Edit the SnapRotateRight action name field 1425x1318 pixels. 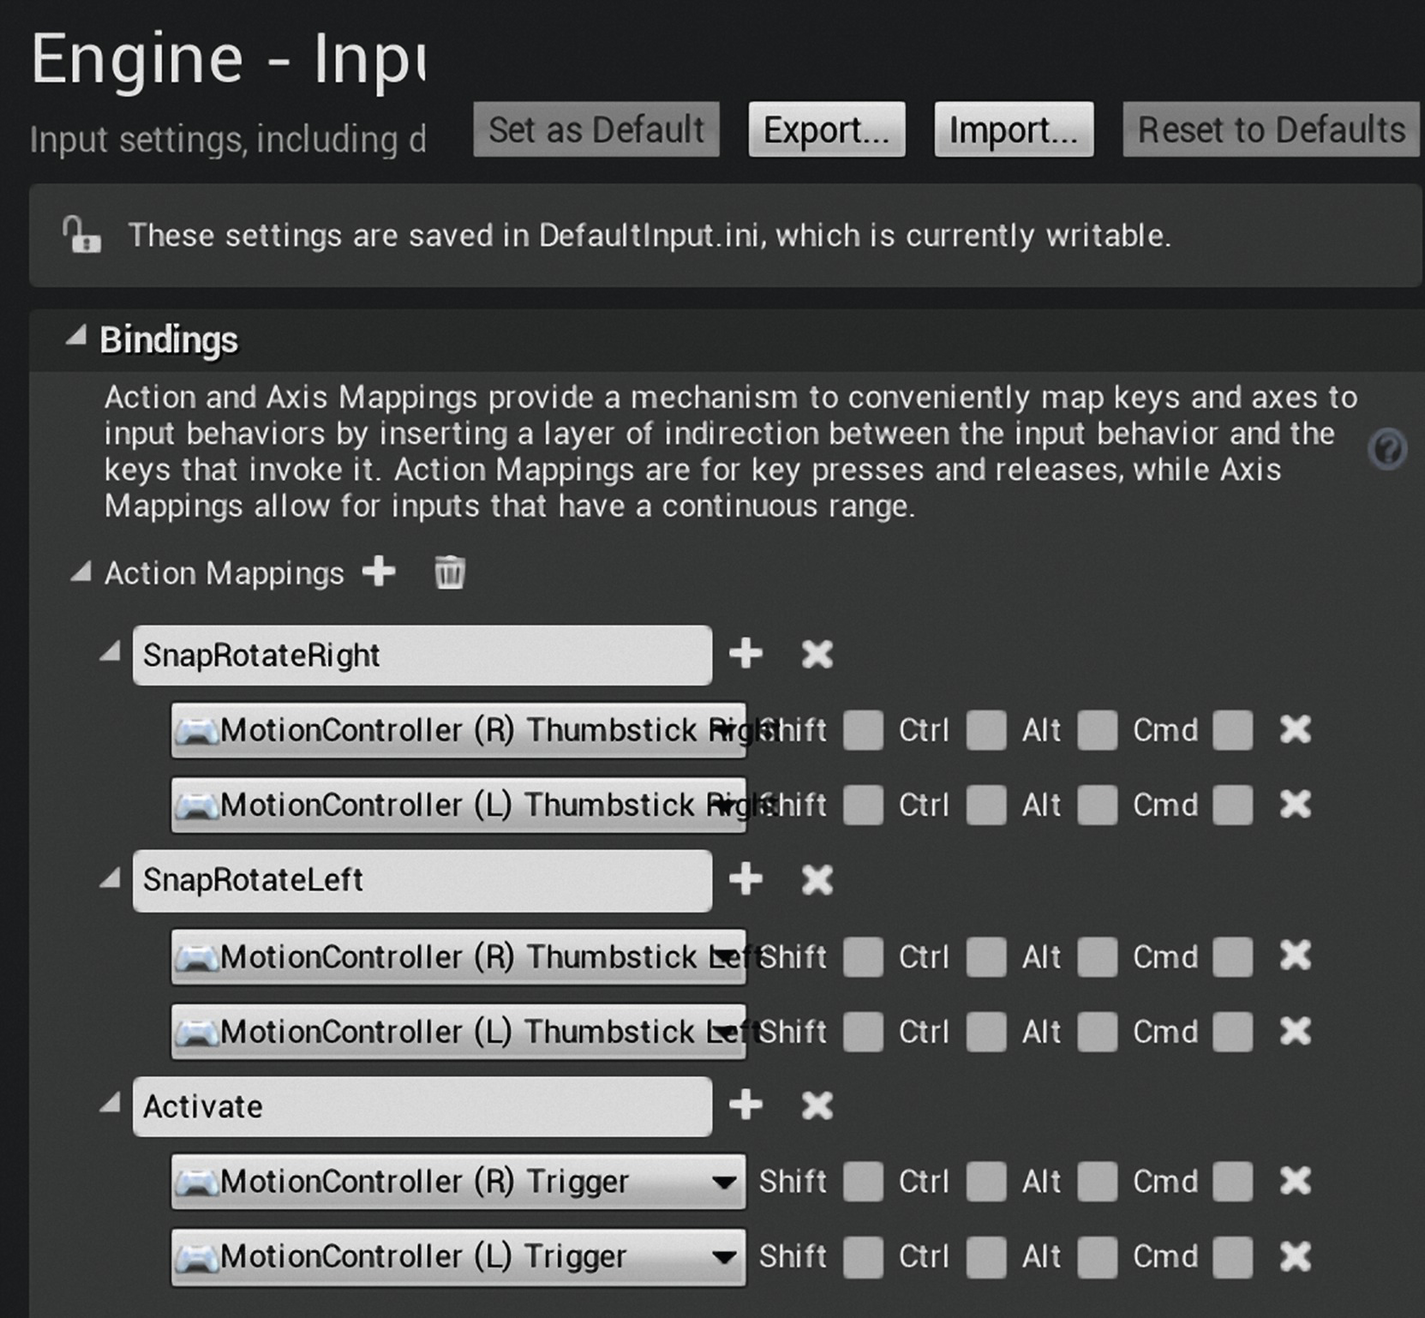click(x=422, y=655)
